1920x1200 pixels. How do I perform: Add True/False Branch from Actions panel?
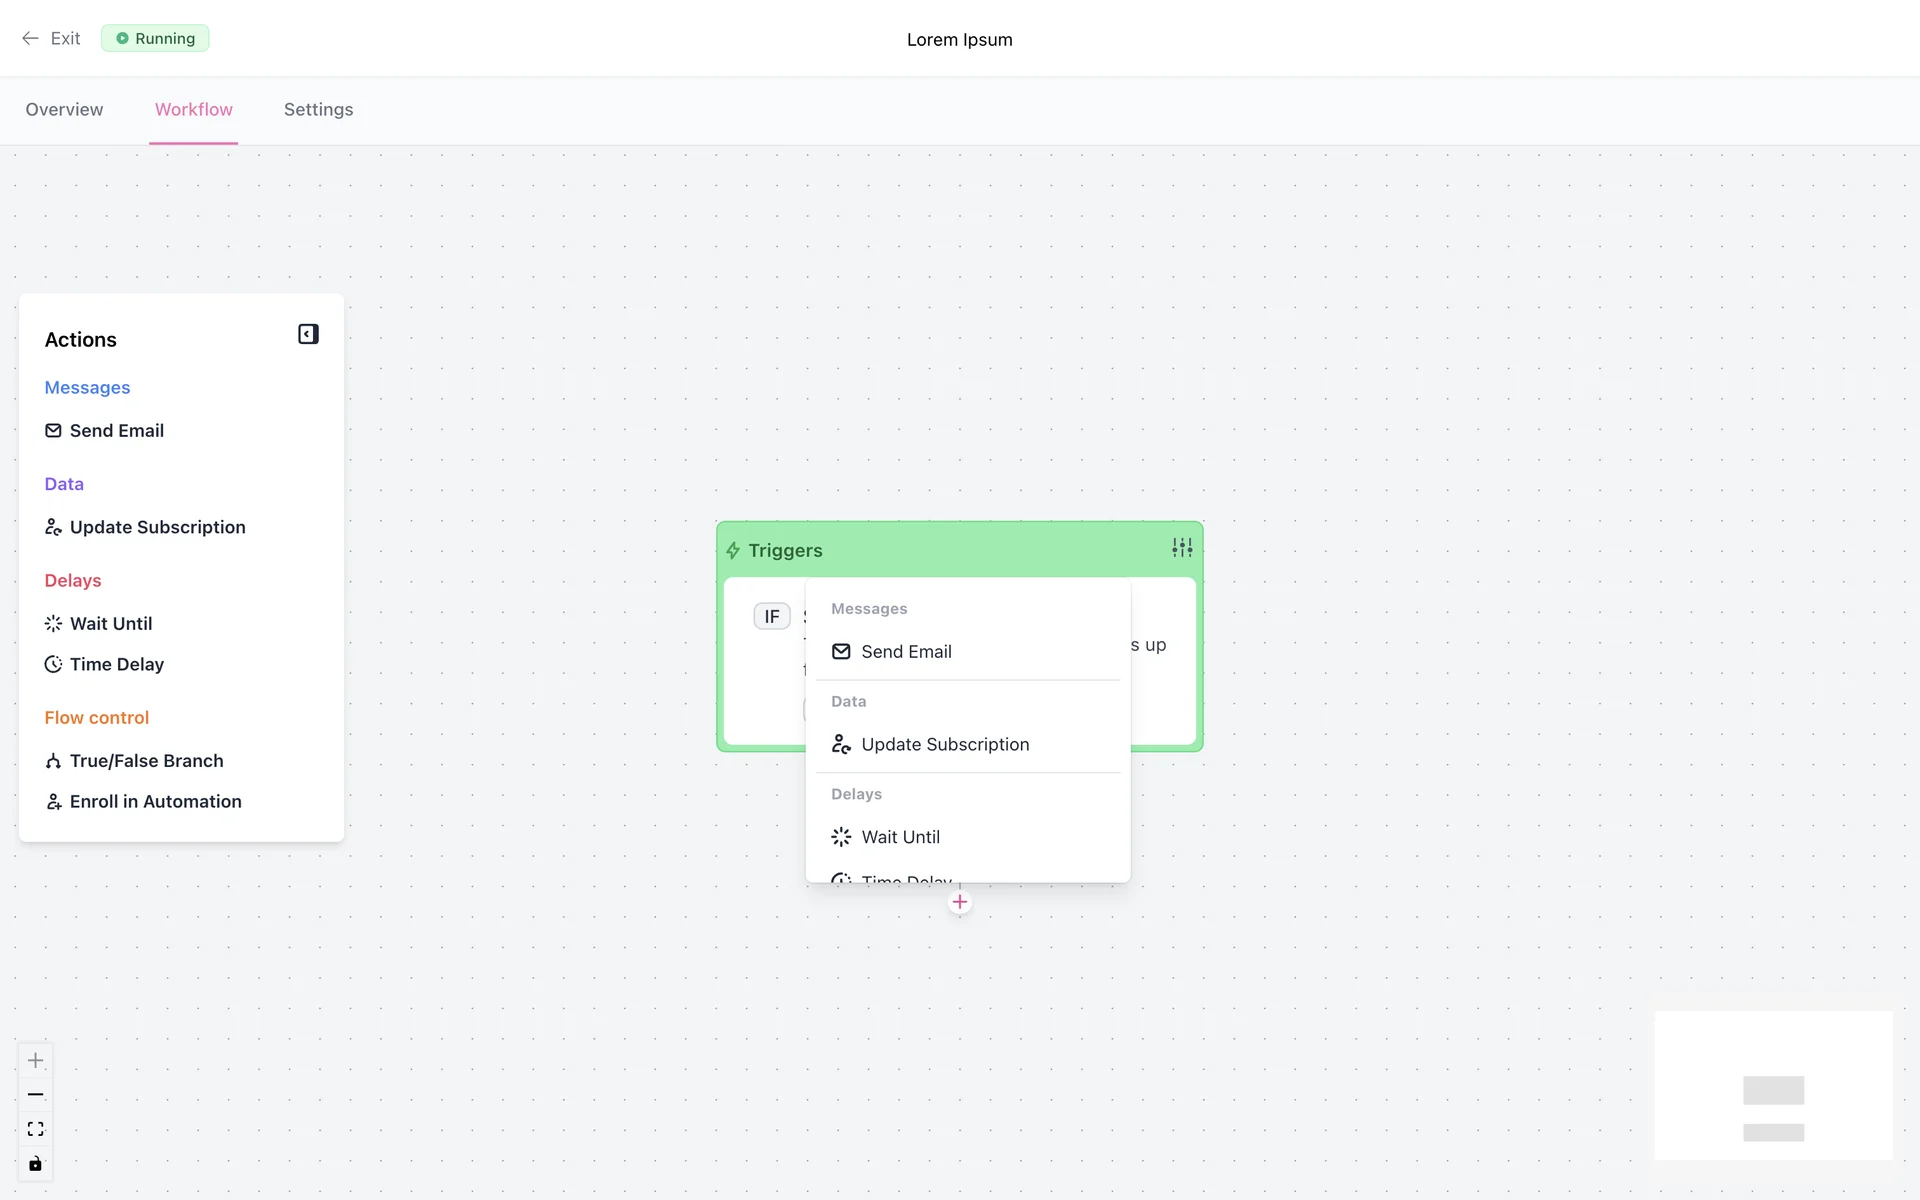pyautogui.click(x=146, y=761)
